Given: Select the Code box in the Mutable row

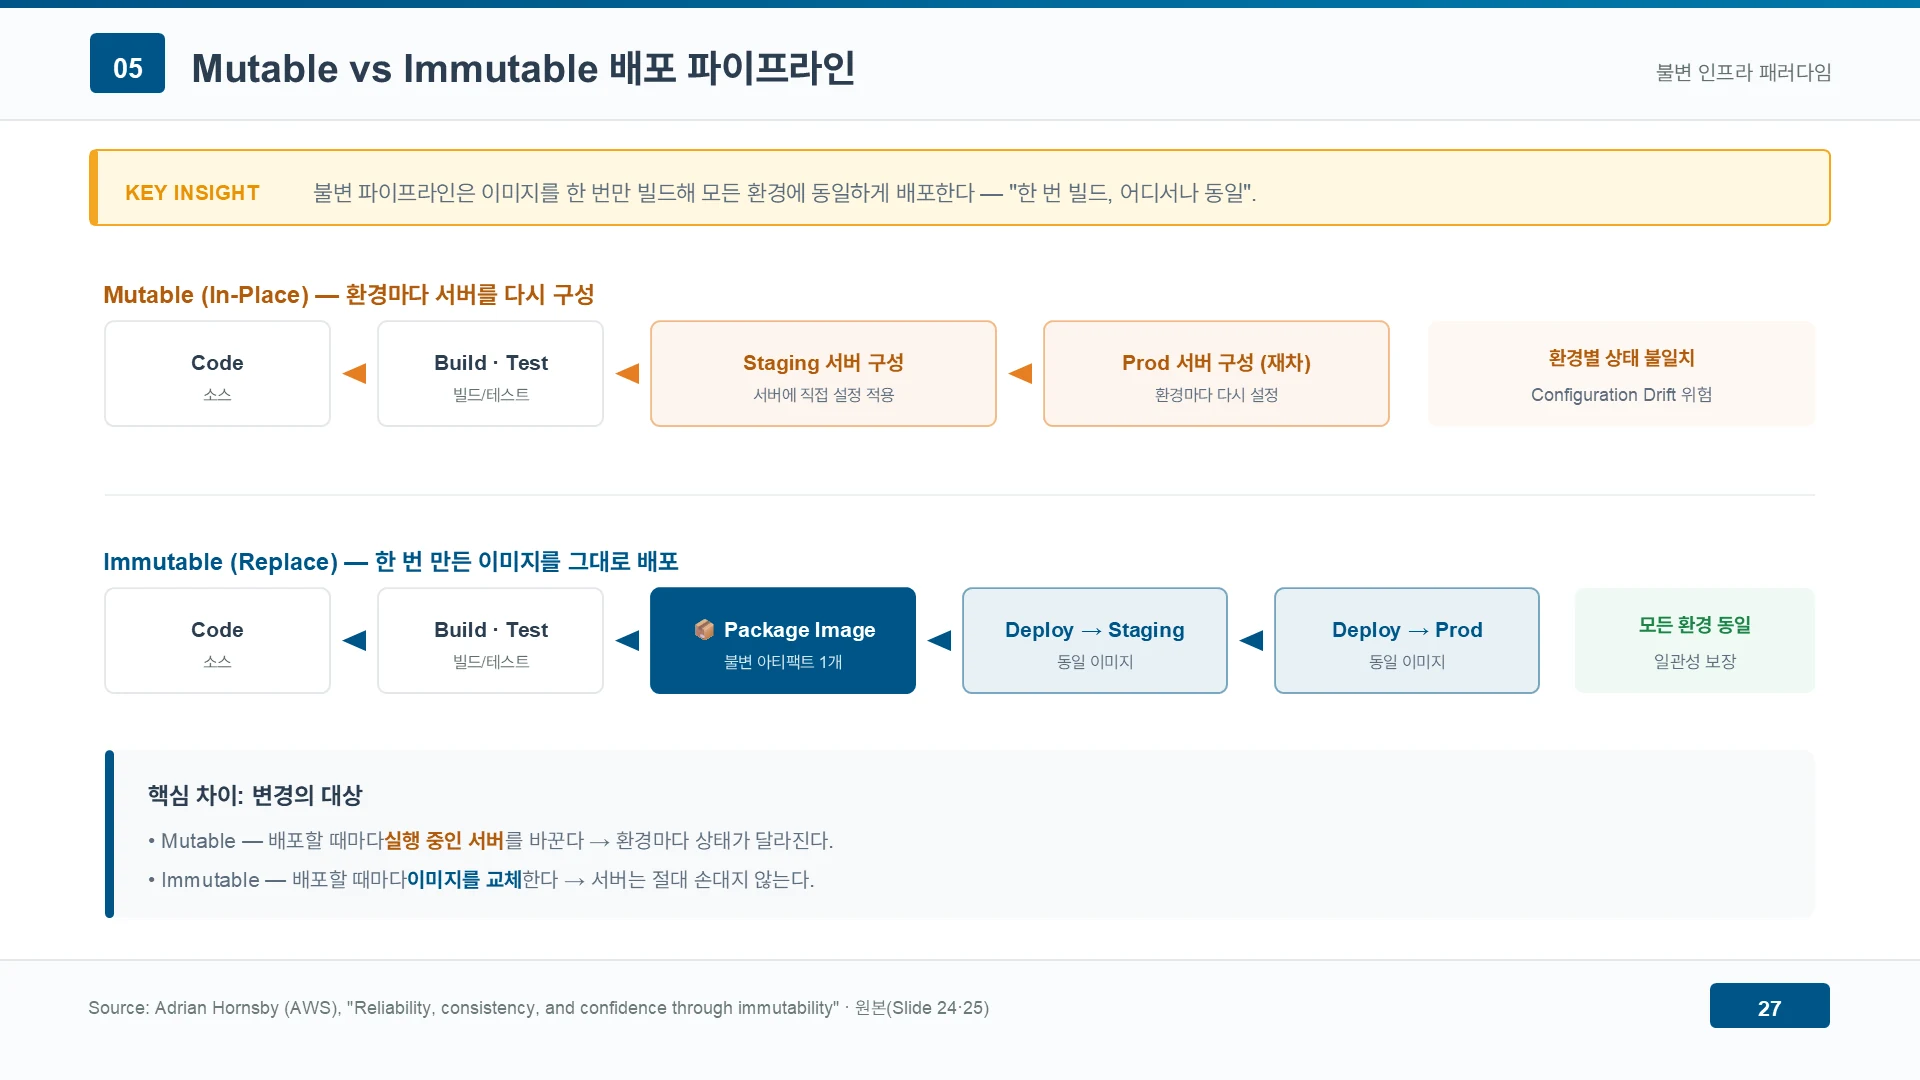Looking at the screenshot, I should [217, 374].
